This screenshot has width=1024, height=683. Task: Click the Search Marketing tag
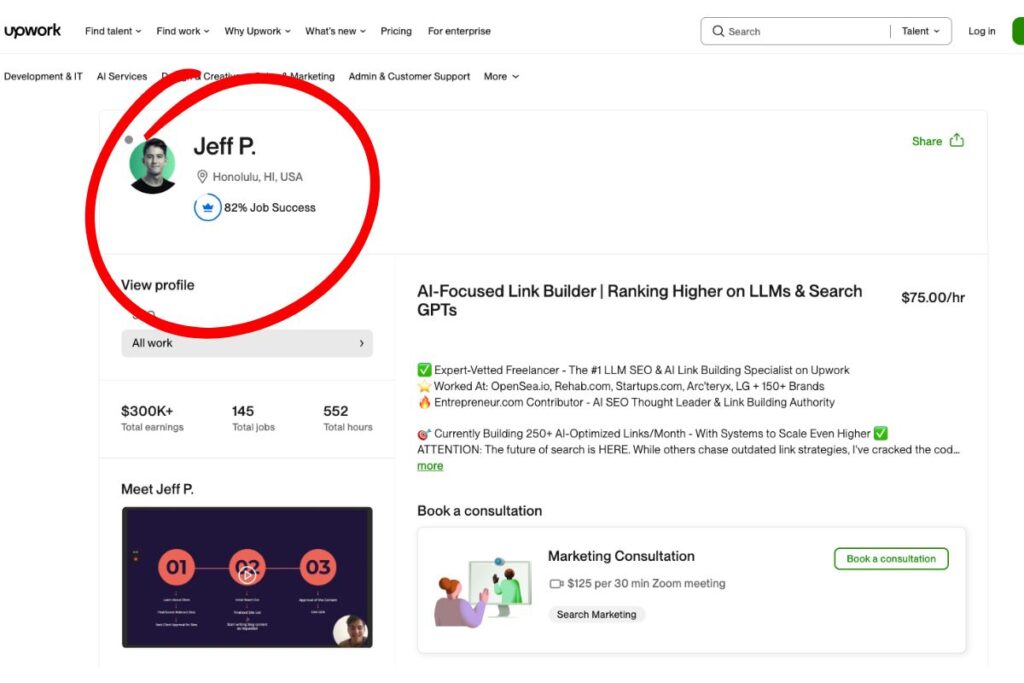pyautogui.click(x=596, y=614)
